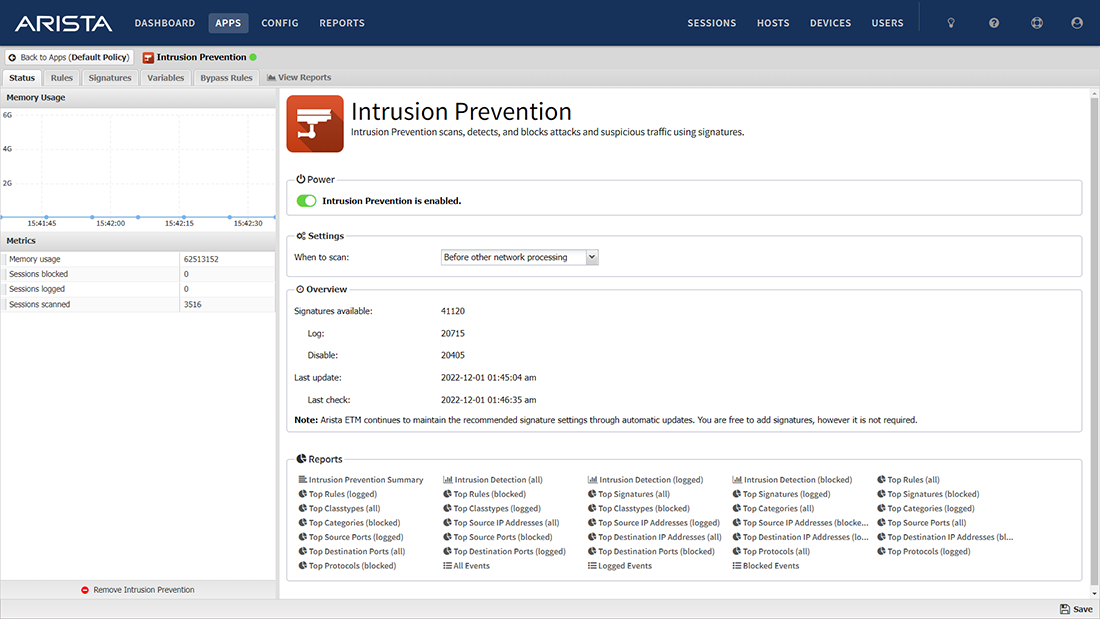Open Top Signatures (blocked) report
The height and width of the screenshot is (619, 1100).
pos(927,494)
